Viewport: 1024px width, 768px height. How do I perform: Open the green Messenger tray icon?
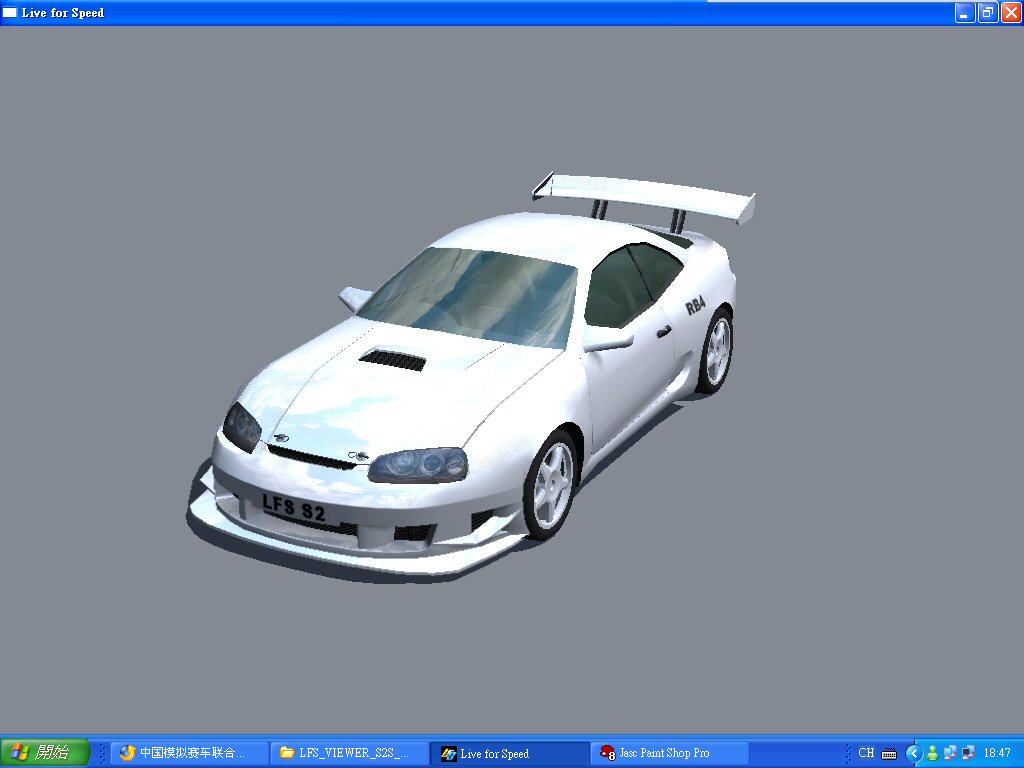(933, 754)
